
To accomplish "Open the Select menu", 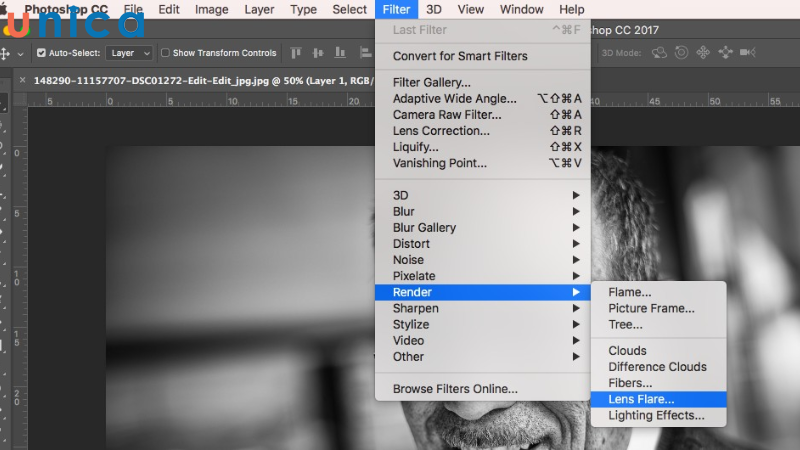I will 349,10.
